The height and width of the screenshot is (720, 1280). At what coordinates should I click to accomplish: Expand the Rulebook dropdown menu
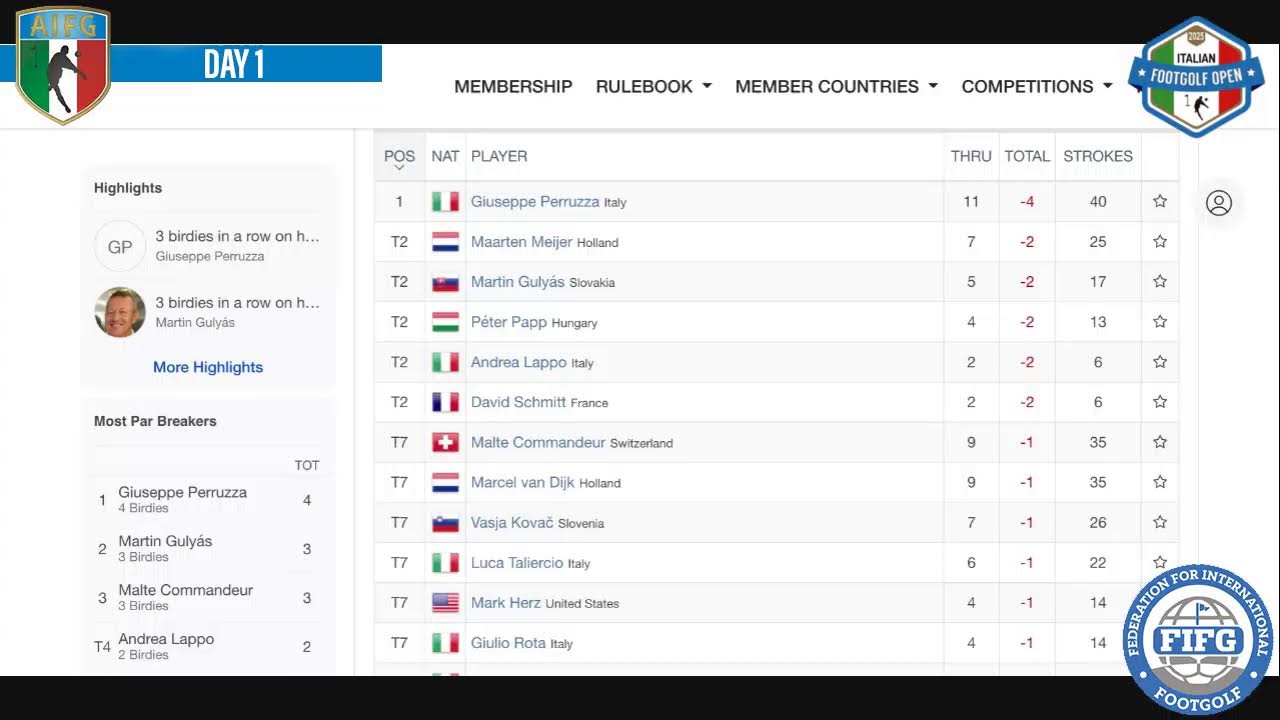653,86
